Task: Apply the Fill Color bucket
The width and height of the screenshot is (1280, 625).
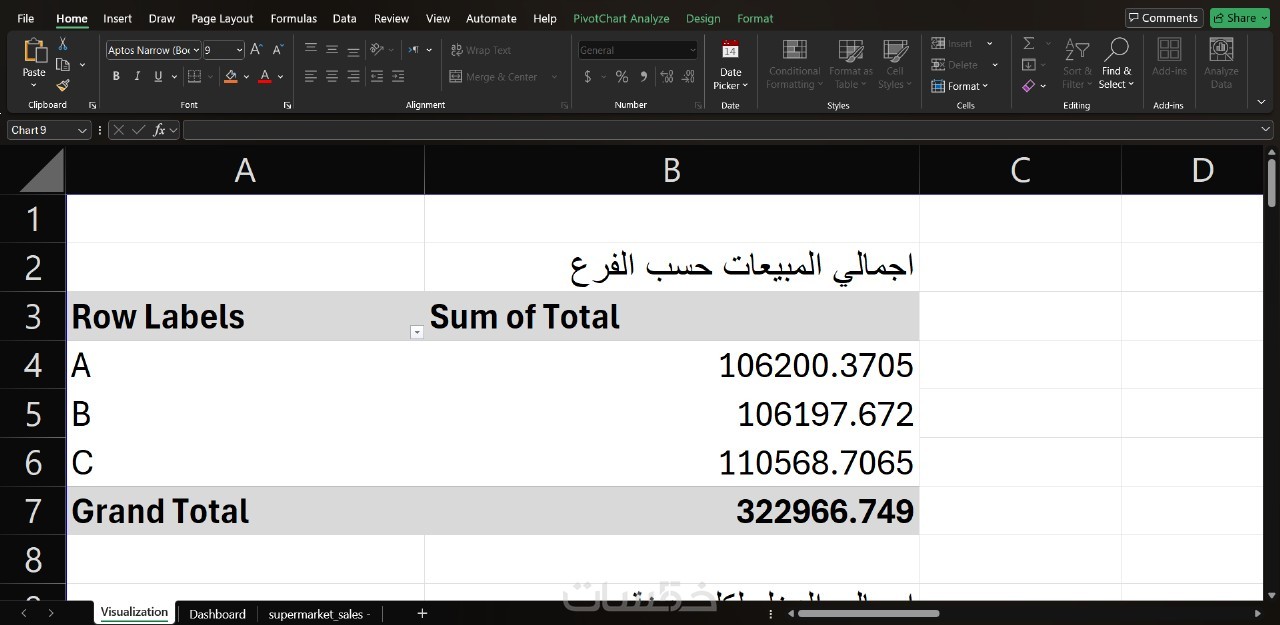Action: click(231, 76)
